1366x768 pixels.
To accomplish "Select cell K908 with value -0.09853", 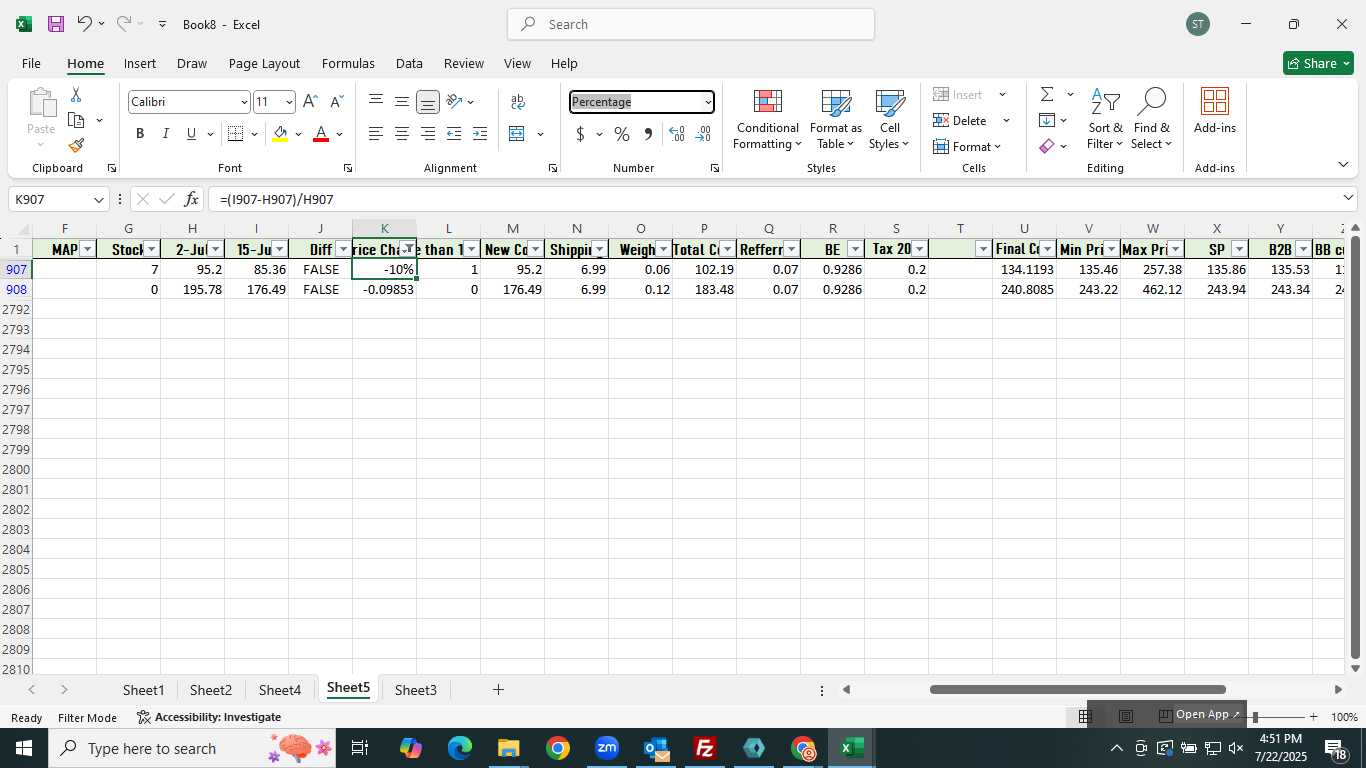I will tap(384, 289).
